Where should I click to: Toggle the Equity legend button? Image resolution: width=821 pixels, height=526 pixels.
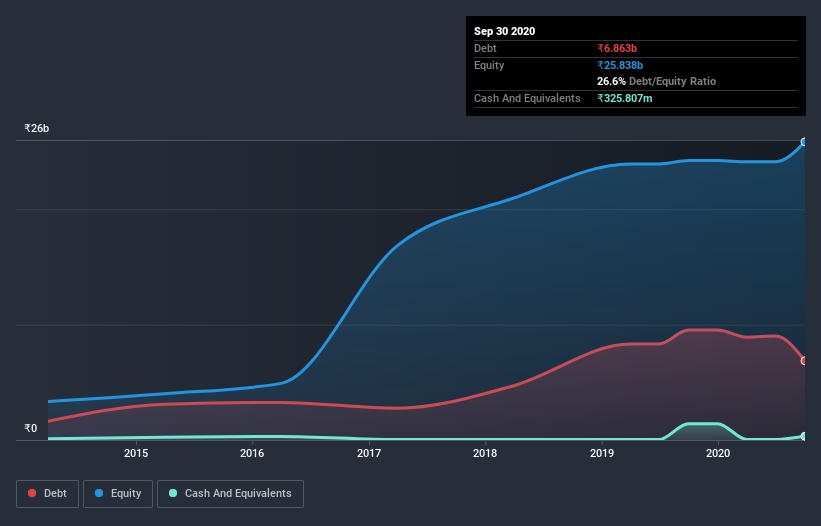(x=118, y=494)
